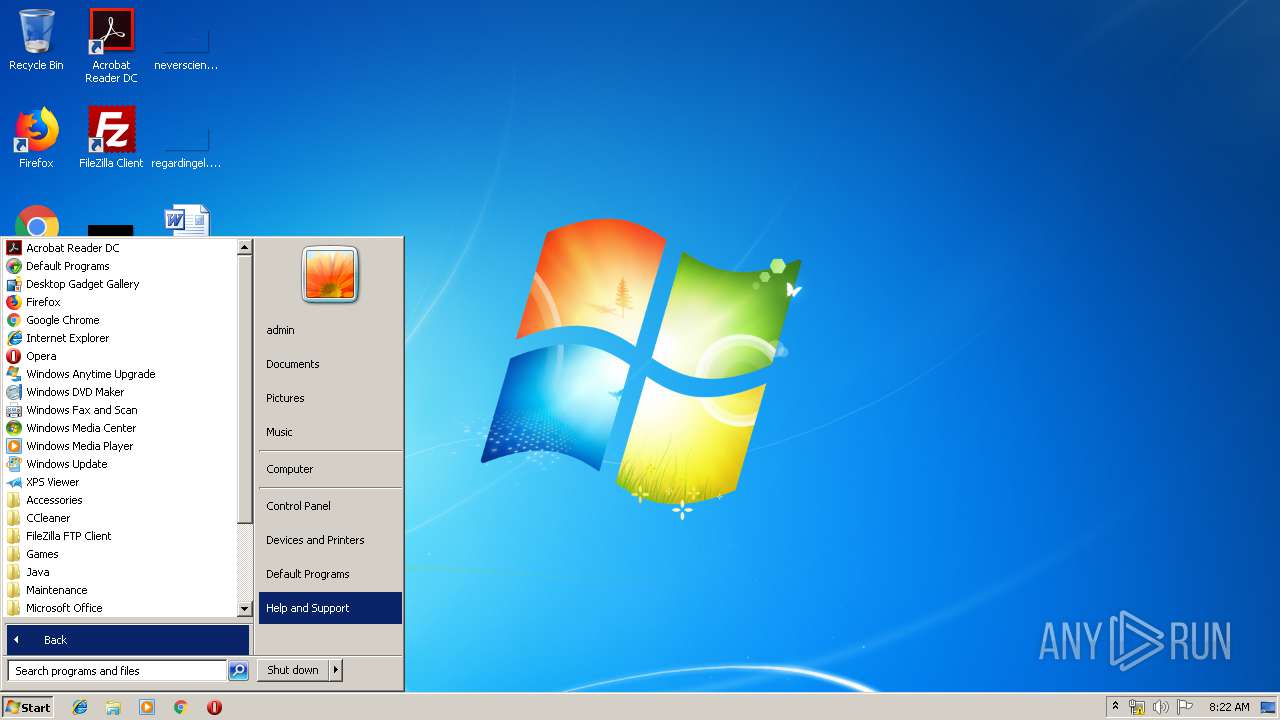Open Default Programs in the right pane

[x=330, y=574]
